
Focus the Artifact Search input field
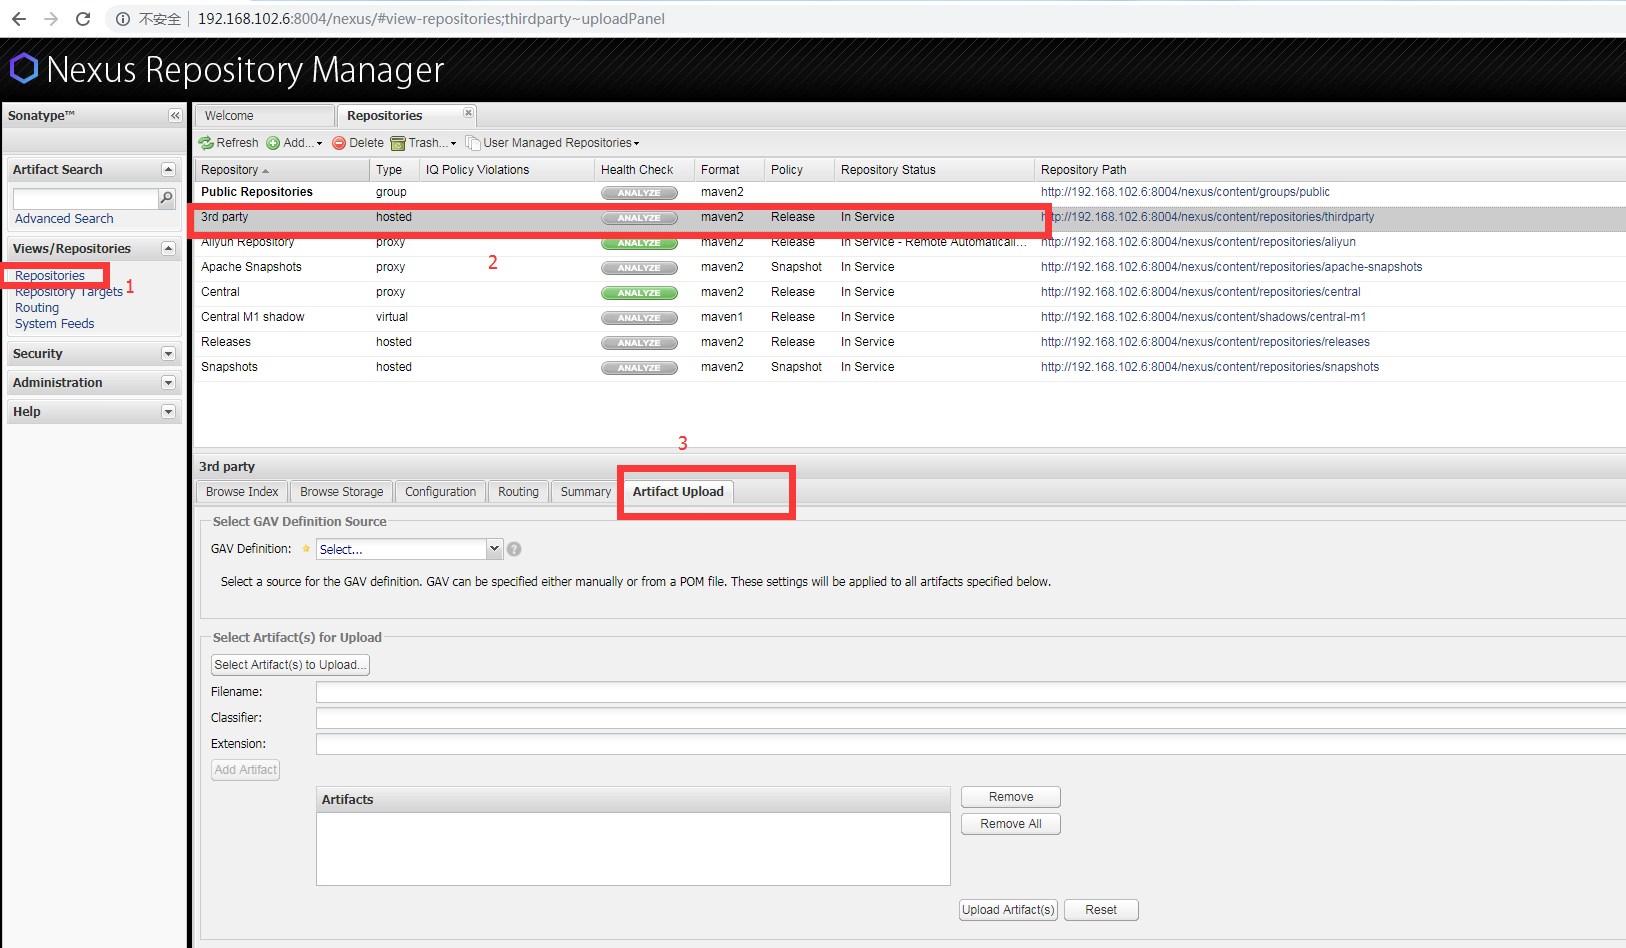click(x=86, y=199)
